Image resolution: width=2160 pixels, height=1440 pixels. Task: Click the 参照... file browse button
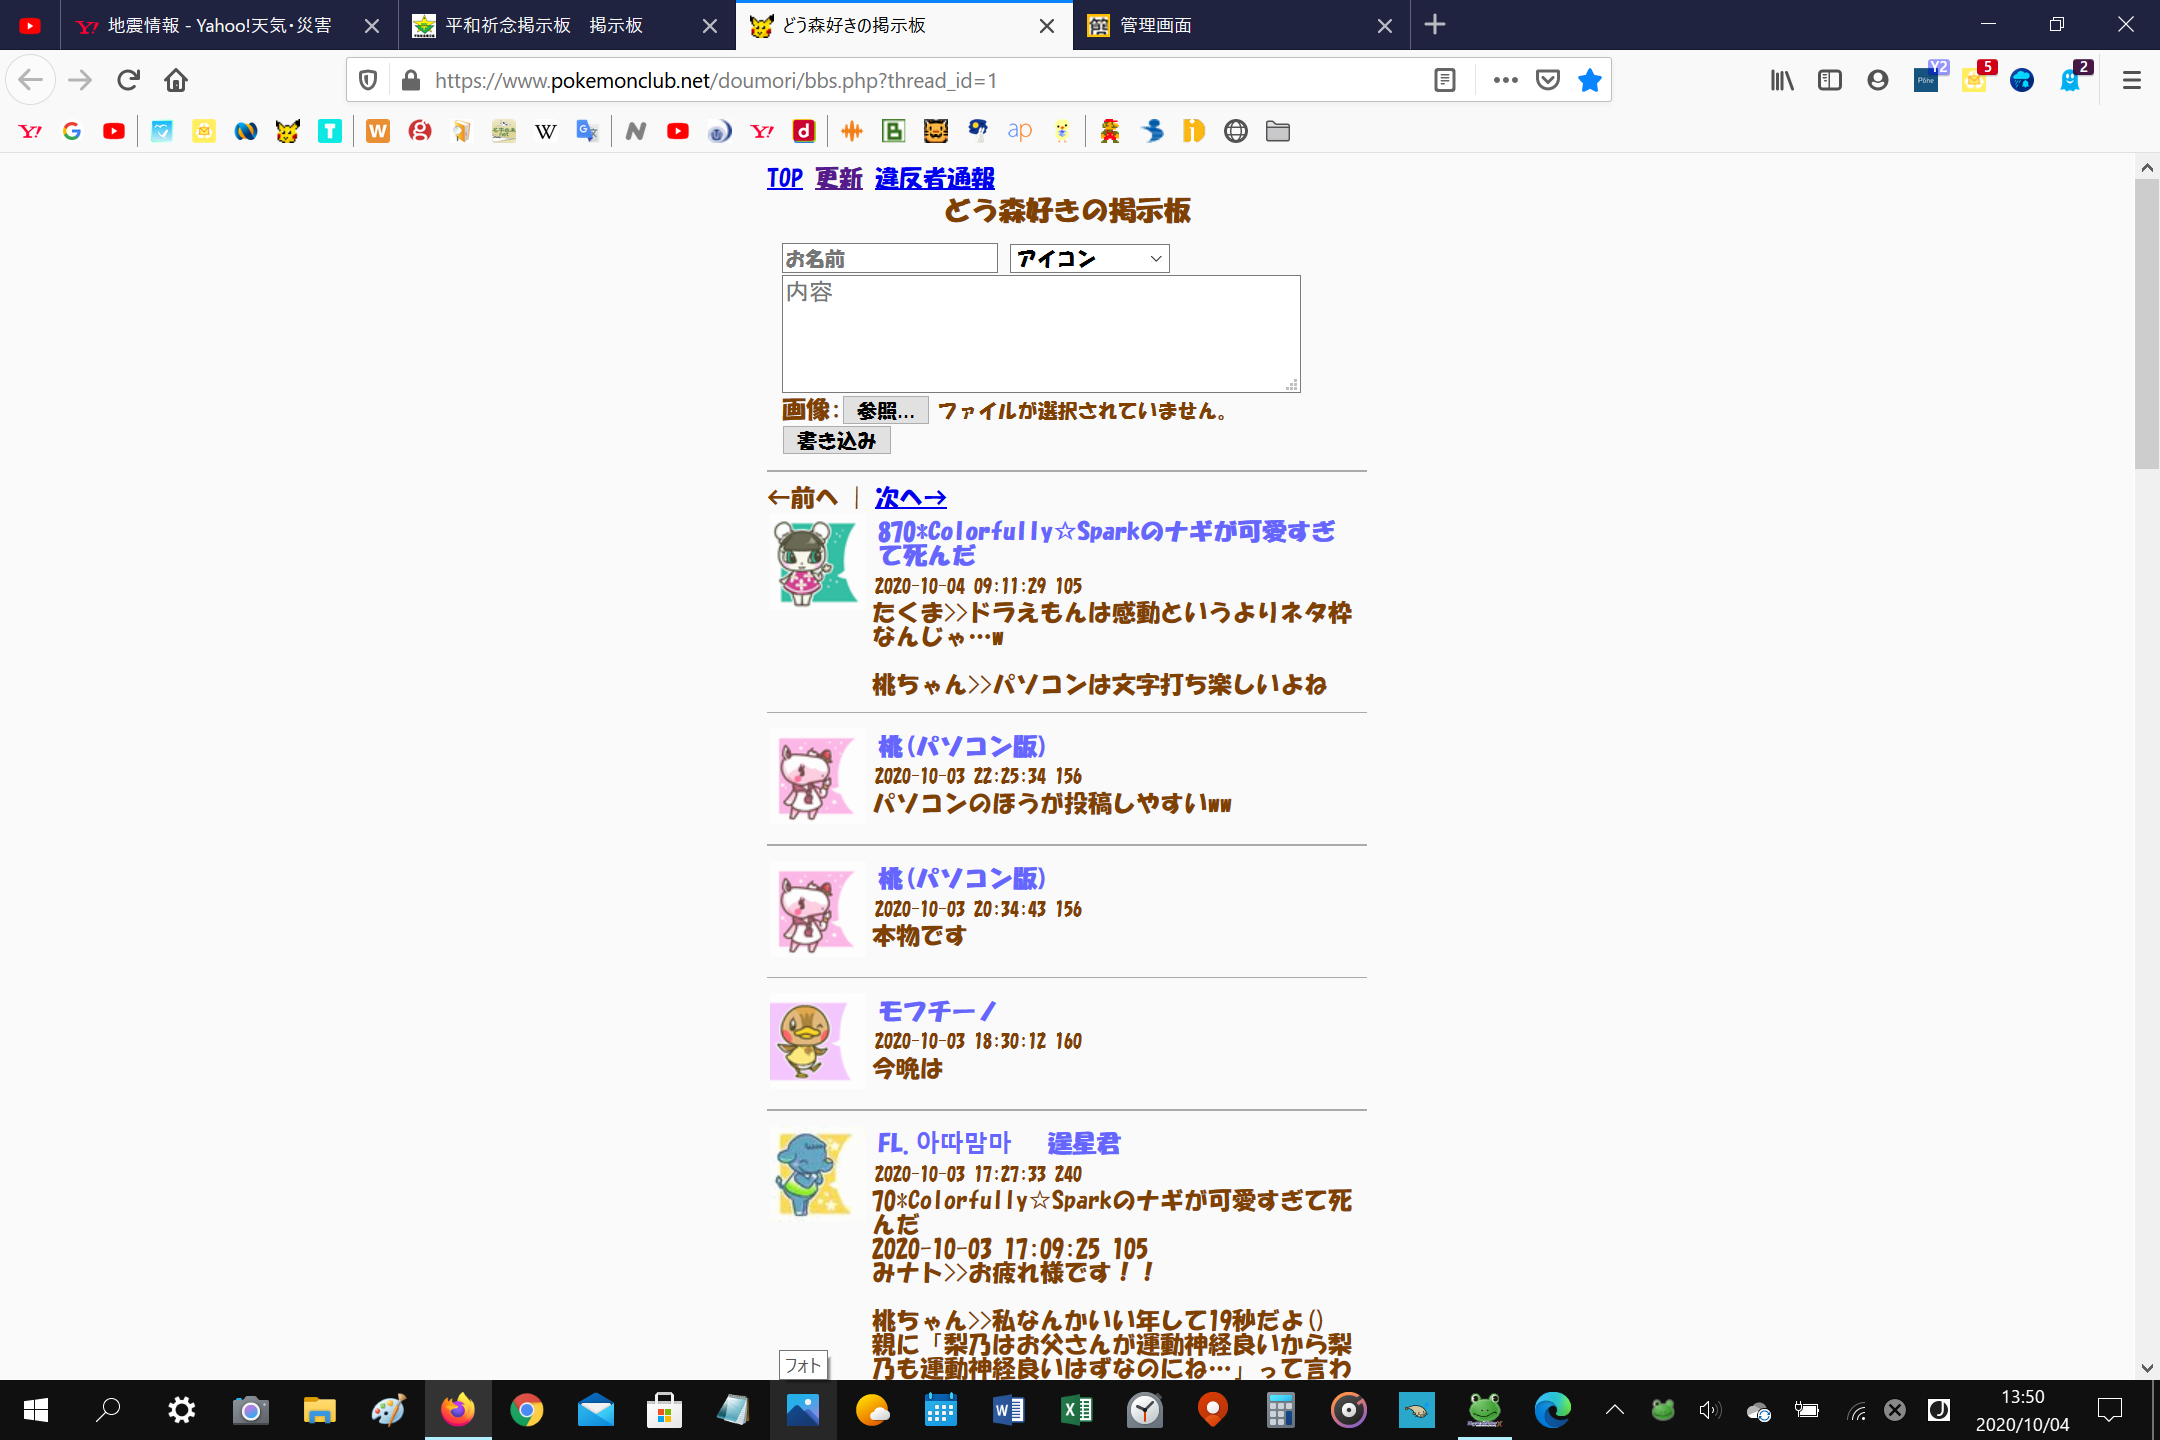pos(886,410)
